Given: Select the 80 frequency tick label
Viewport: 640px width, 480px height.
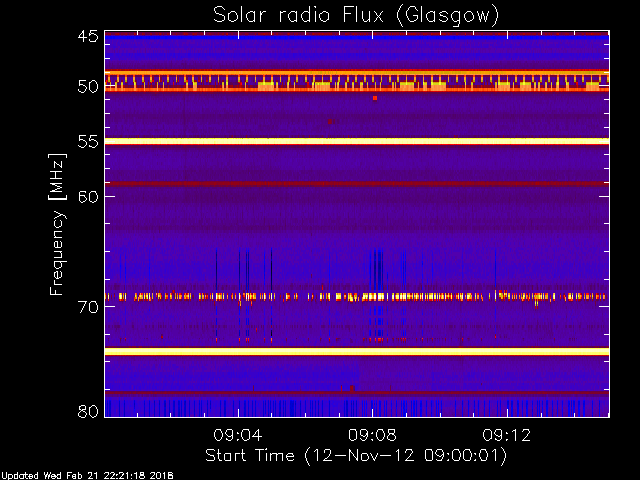Looking at the screenshot, I should pos(88,411).
